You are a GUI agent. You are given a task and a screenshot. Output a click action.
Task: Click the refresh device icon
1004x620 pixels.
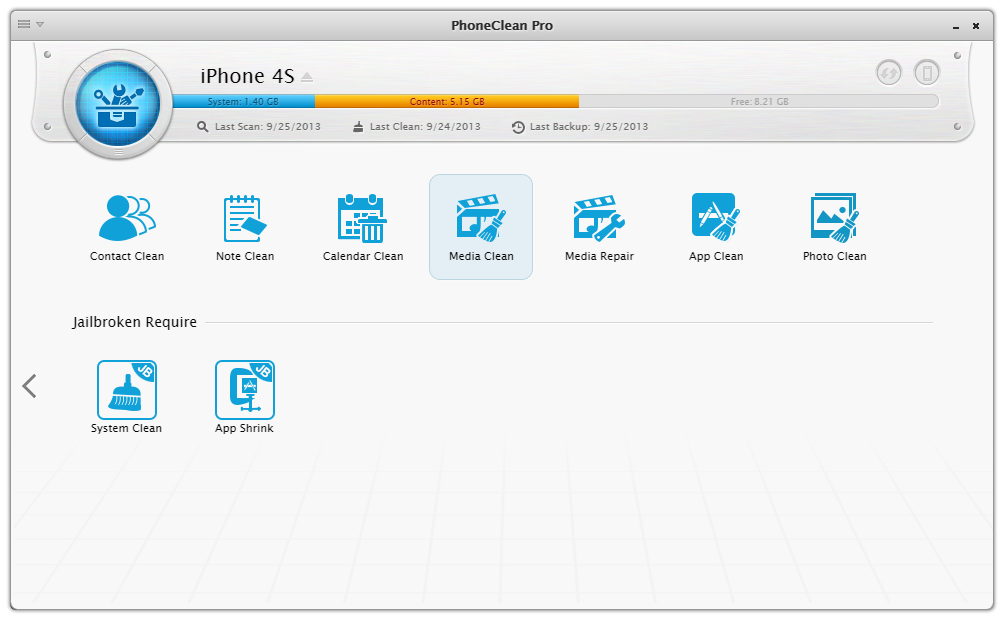(x=888, y=72)
